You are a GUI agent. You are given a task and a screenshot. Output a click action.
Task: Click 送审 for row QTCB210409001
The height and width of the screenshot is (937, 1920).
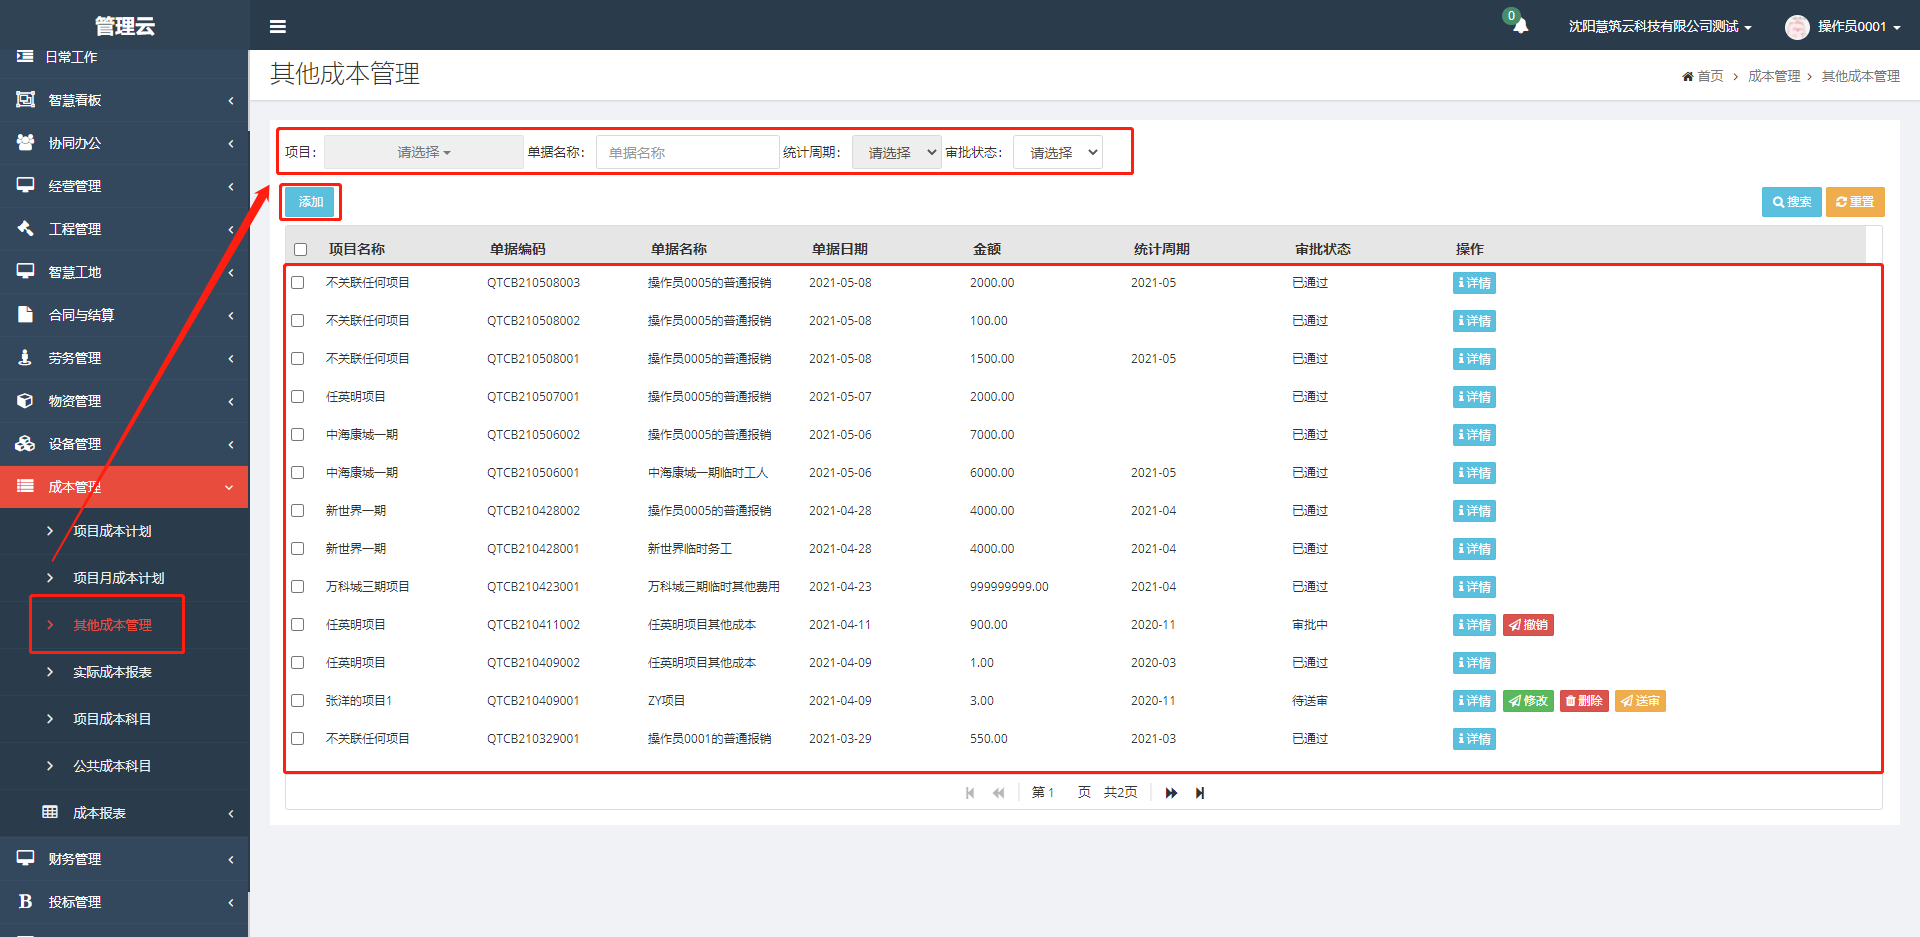pyautogui.click(x=1640, y=701)
